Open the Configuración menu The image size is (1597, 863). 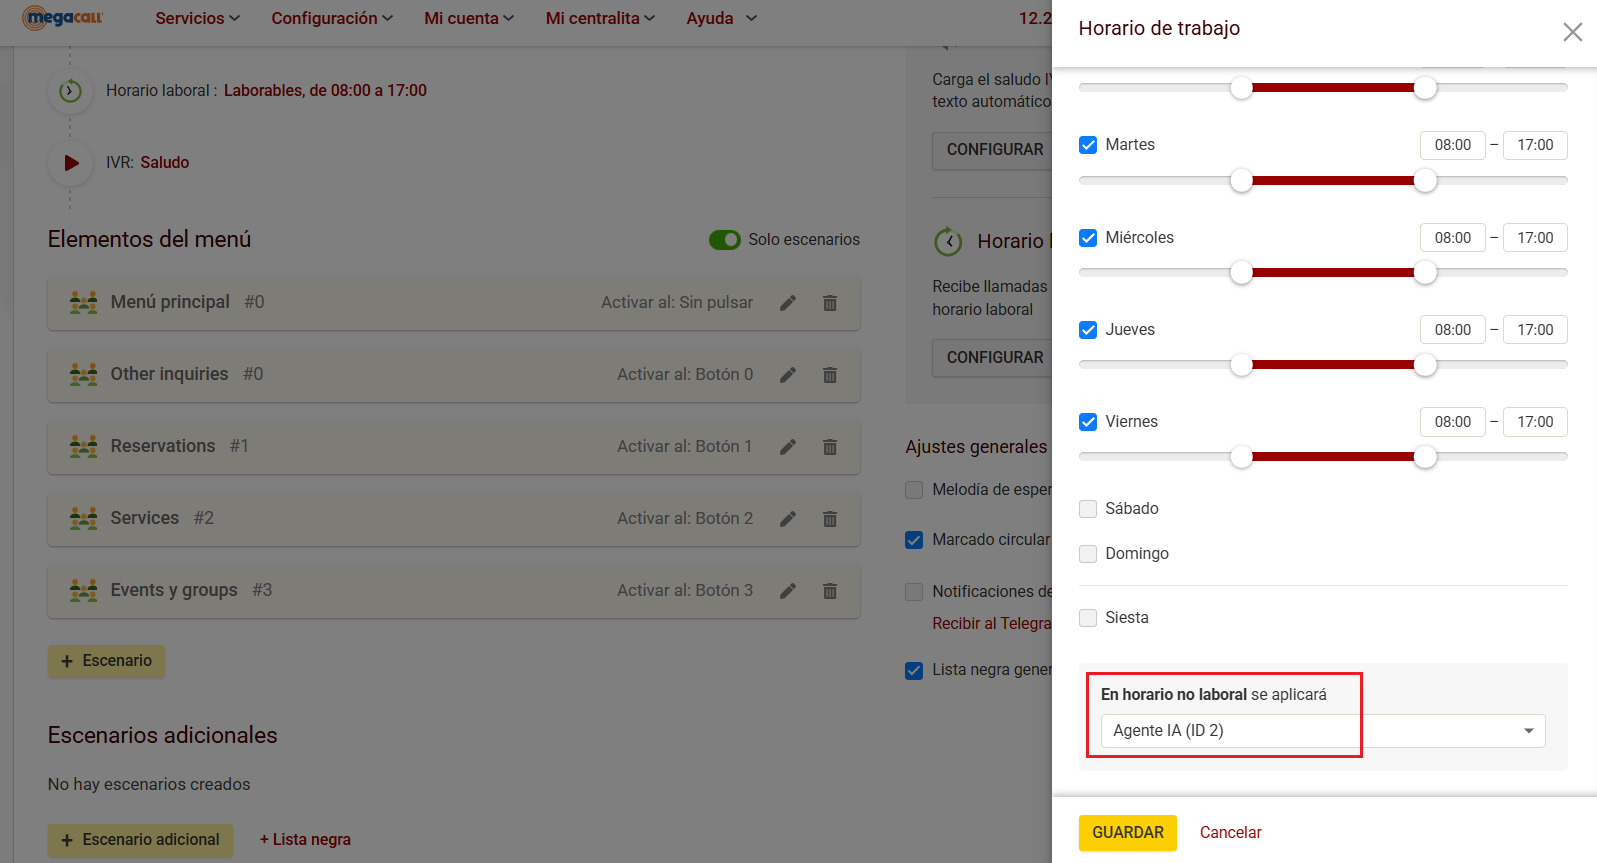pos(332,18)
